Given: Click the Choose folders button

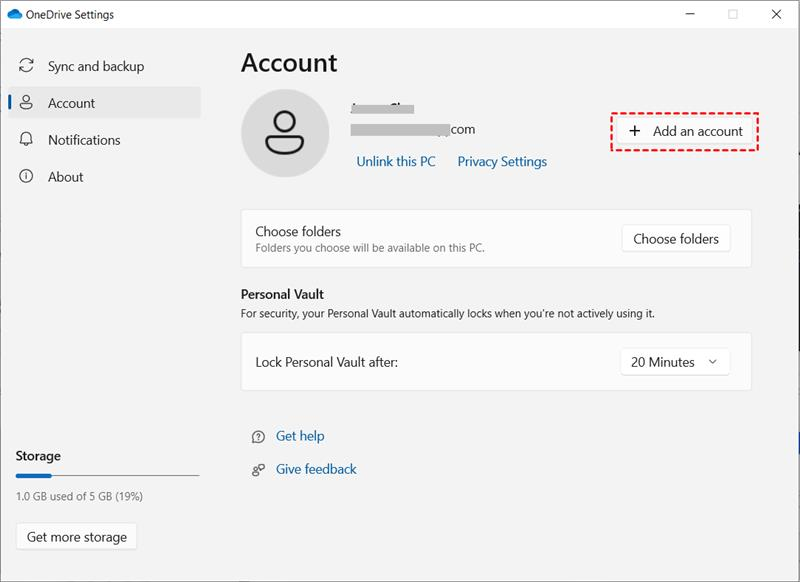Looking at the screenshot, I should (676, 239).
